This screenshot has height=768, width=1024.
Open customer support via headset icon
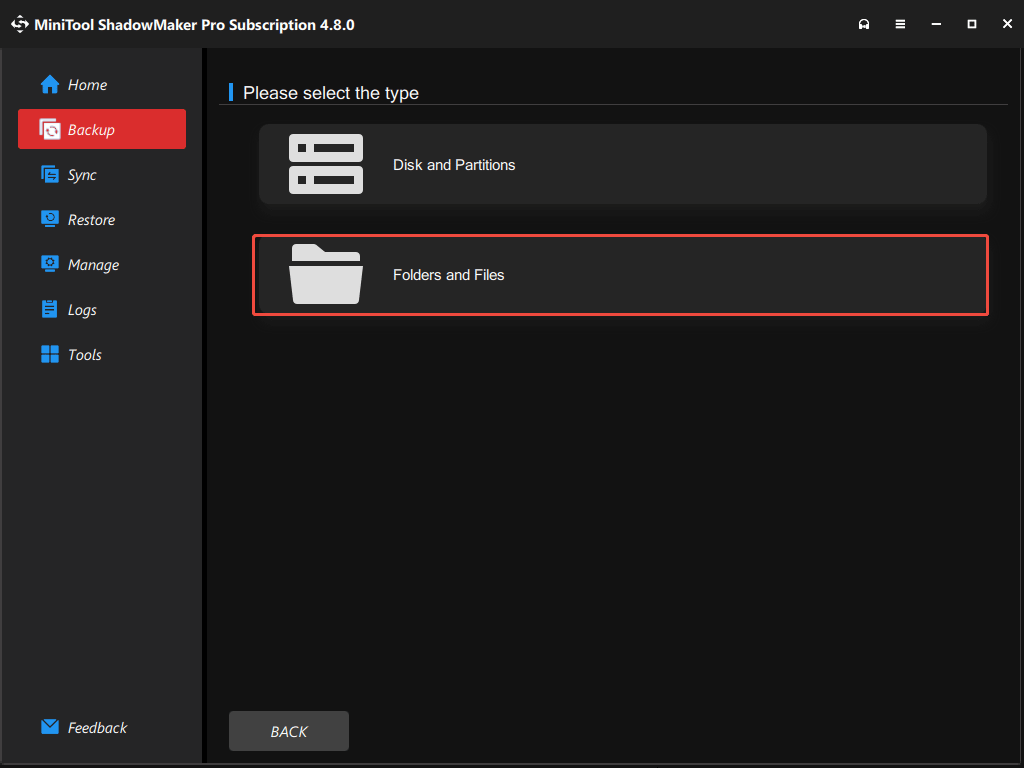[x=864, y=23]
